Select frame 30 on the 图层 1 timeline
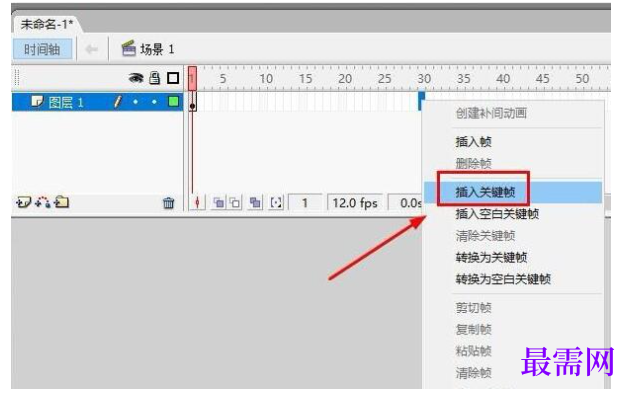The width and height of the screenshot is (633, 393). (421, 102)
